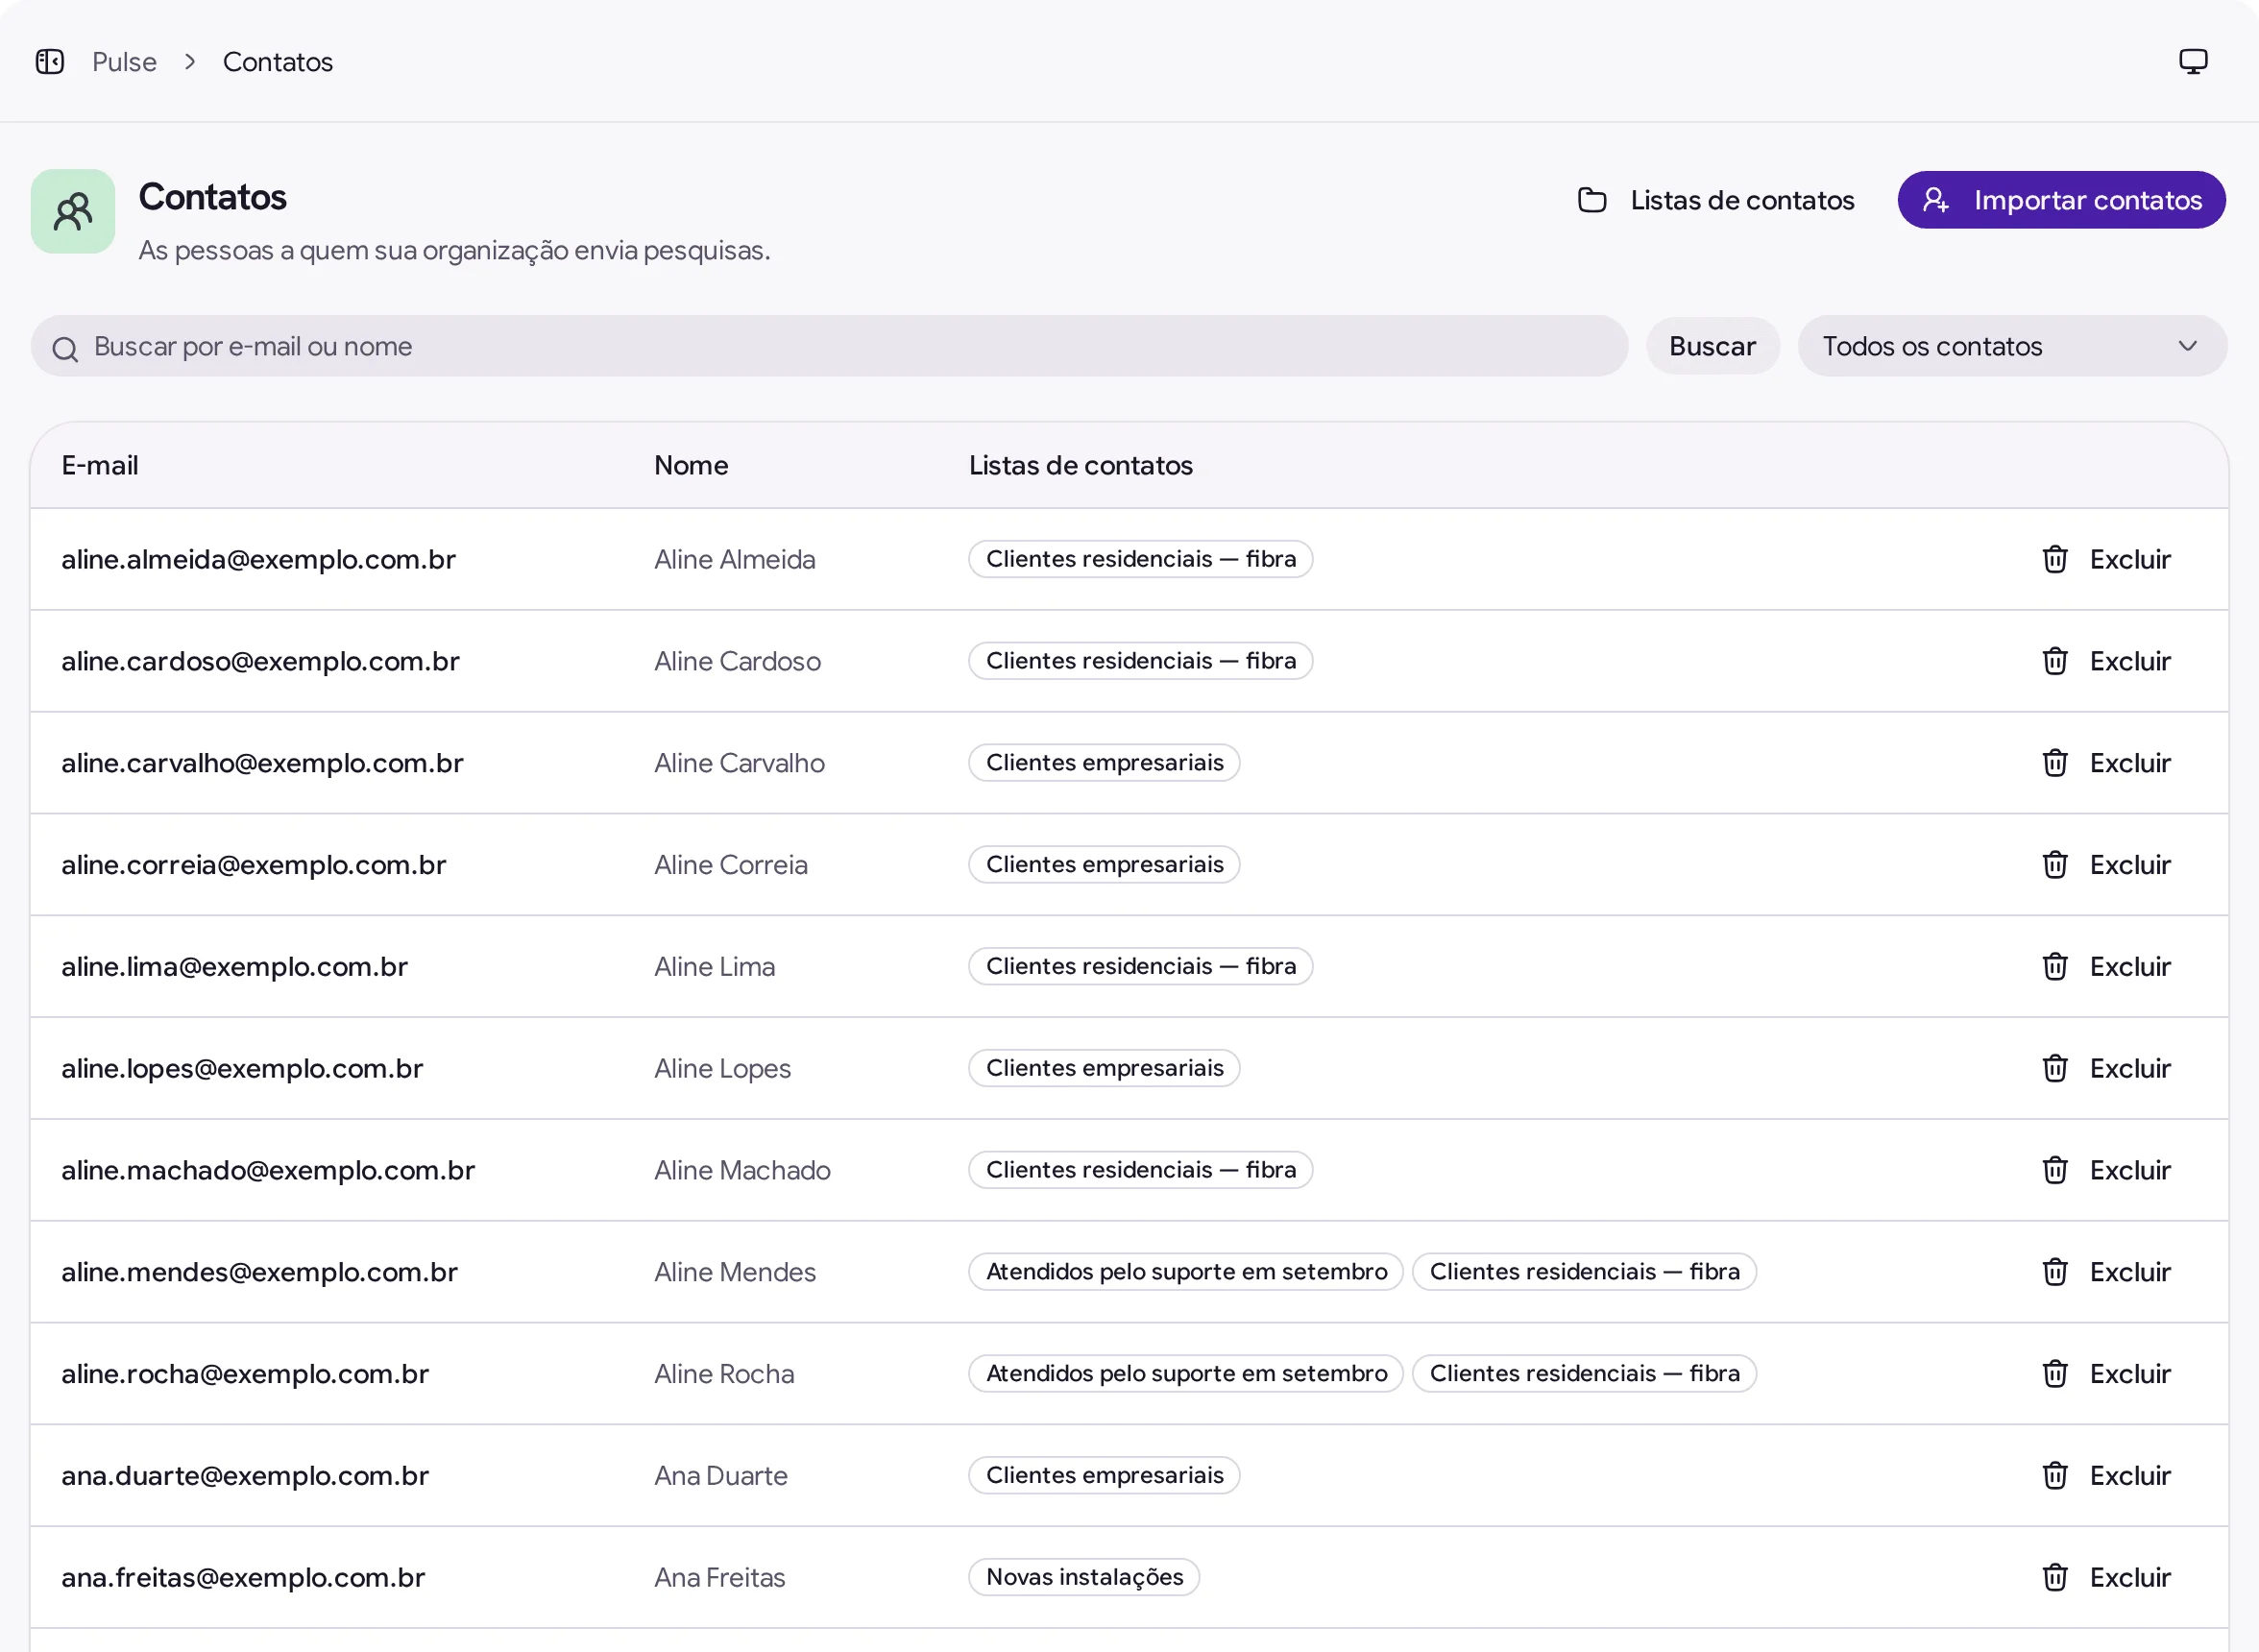Viewport: 2259px width, 1652px height.
Task: Click the add-person icon in Importar contatos
Action: (x=1936, y=200)
